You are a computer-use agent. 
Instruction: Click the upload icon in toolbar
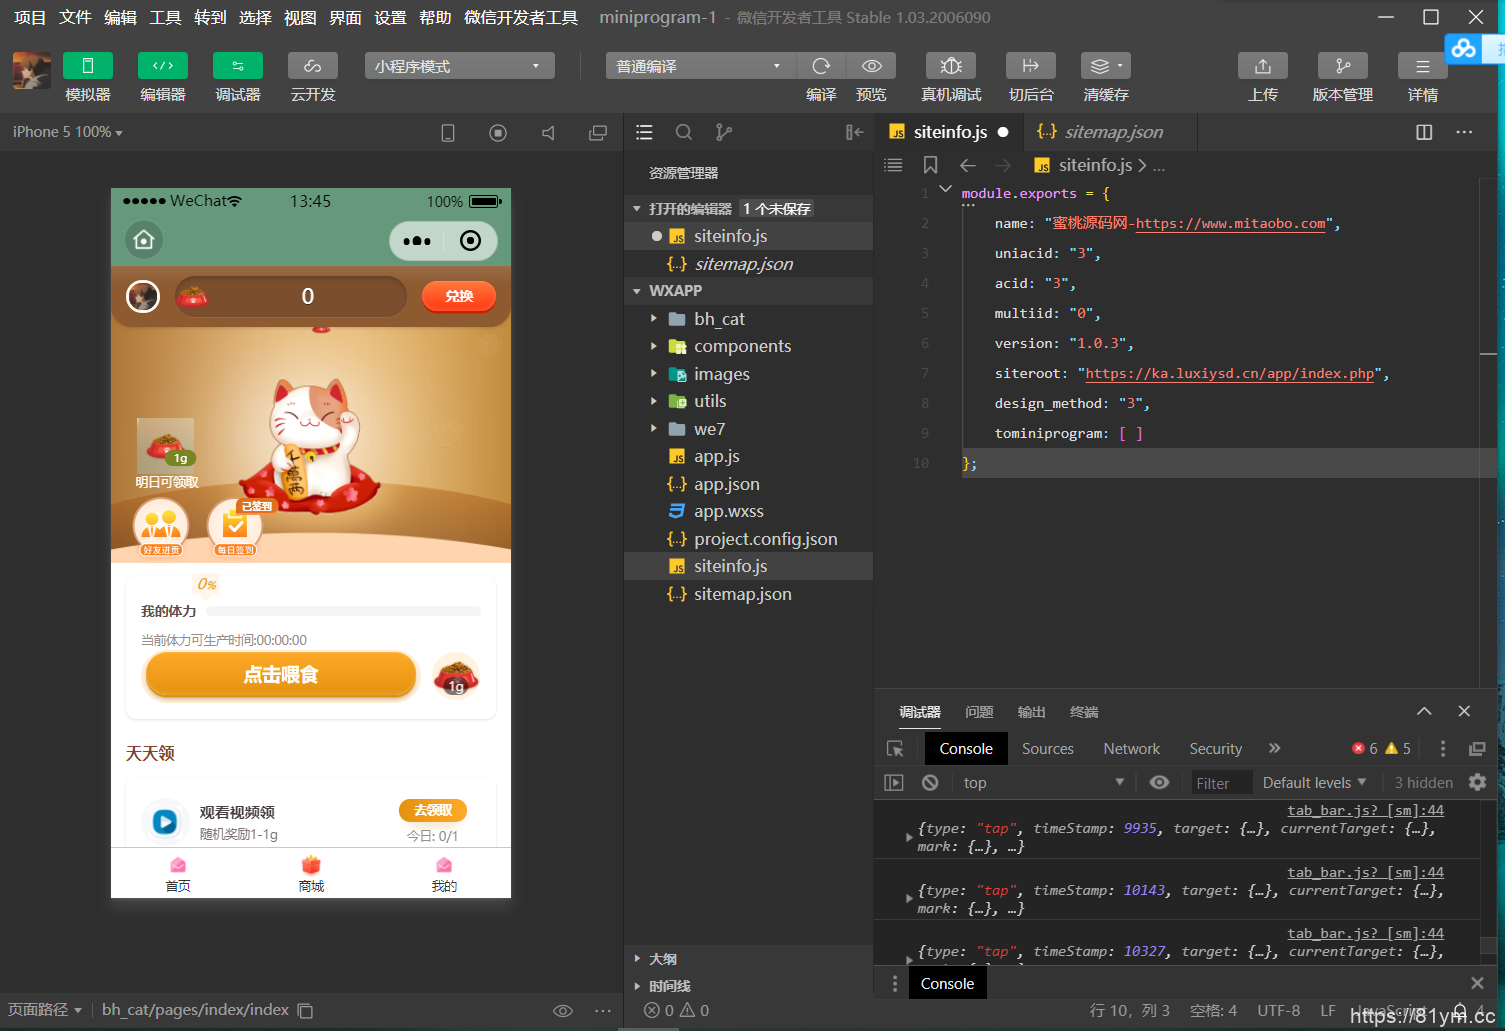click(1262, 66)
